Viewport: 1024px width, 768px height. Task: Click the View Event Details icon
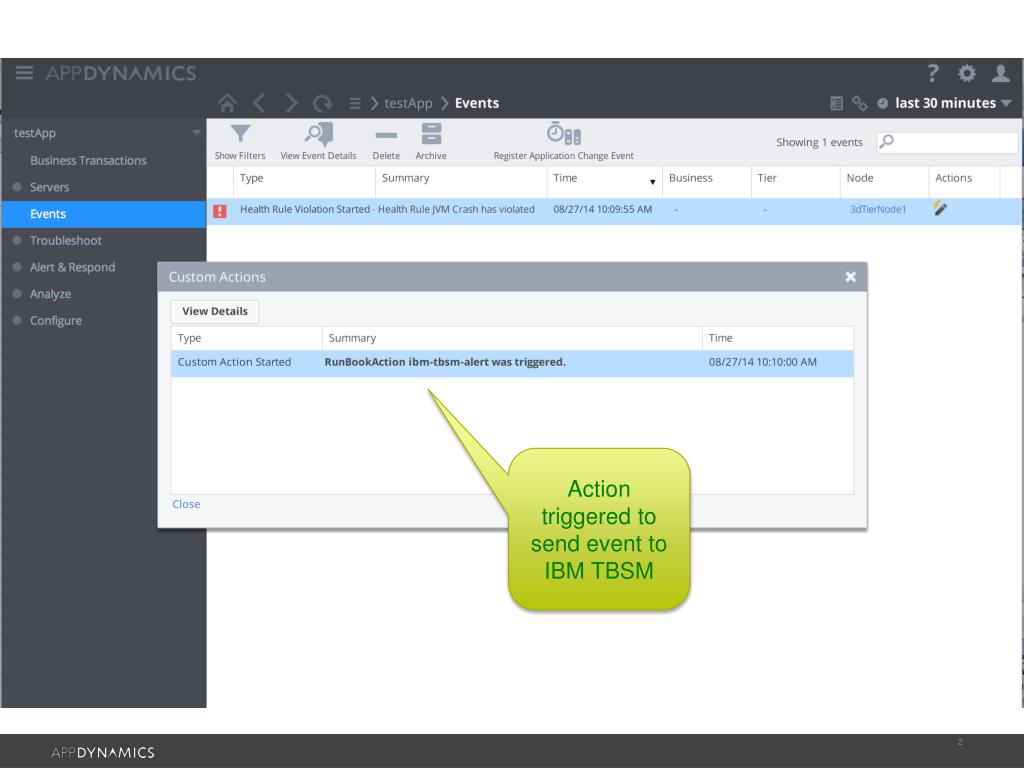(x=319, y=134)
